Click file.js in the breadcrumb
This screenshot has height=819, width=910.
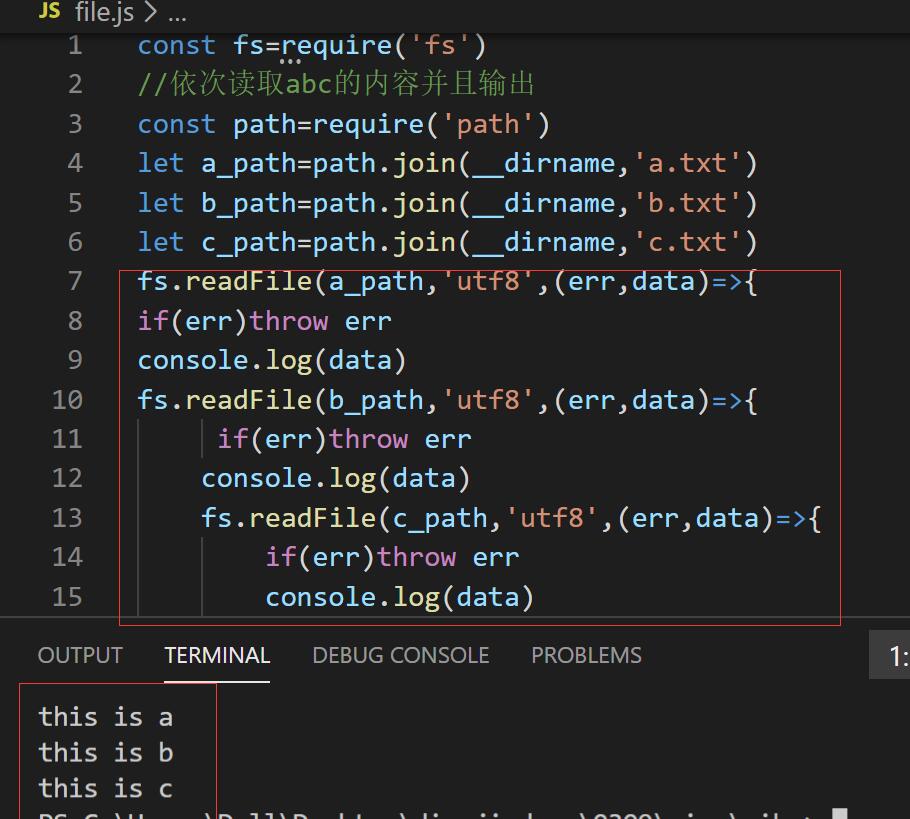tap(104, 12)
